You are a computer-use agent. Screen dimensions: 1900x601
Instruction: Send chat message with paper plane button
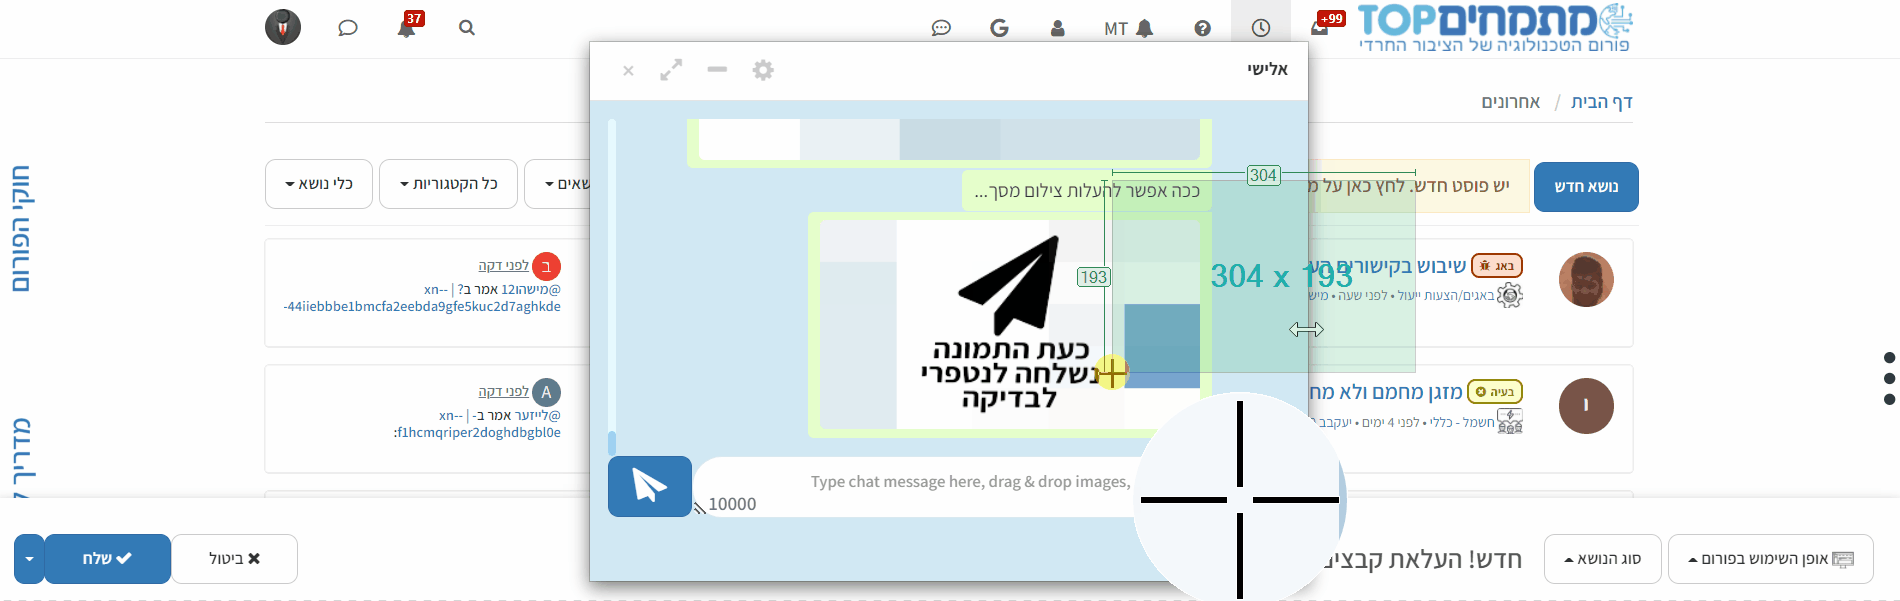click(x=650, y=486)
